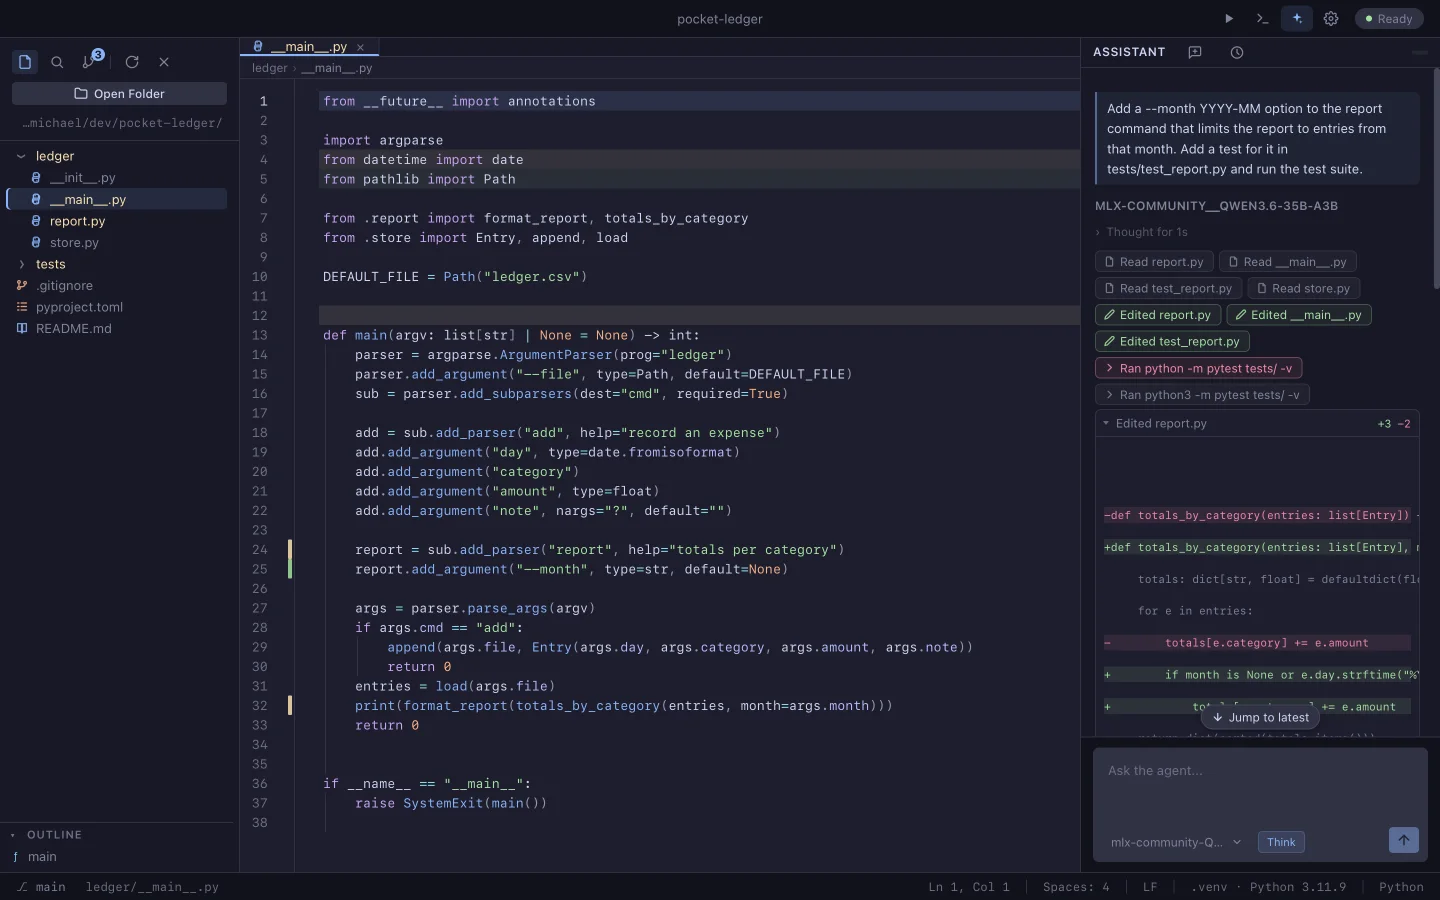Open pyproject.toml file
This screenshot has width=1440, height=900.
(x=119, y=307)
